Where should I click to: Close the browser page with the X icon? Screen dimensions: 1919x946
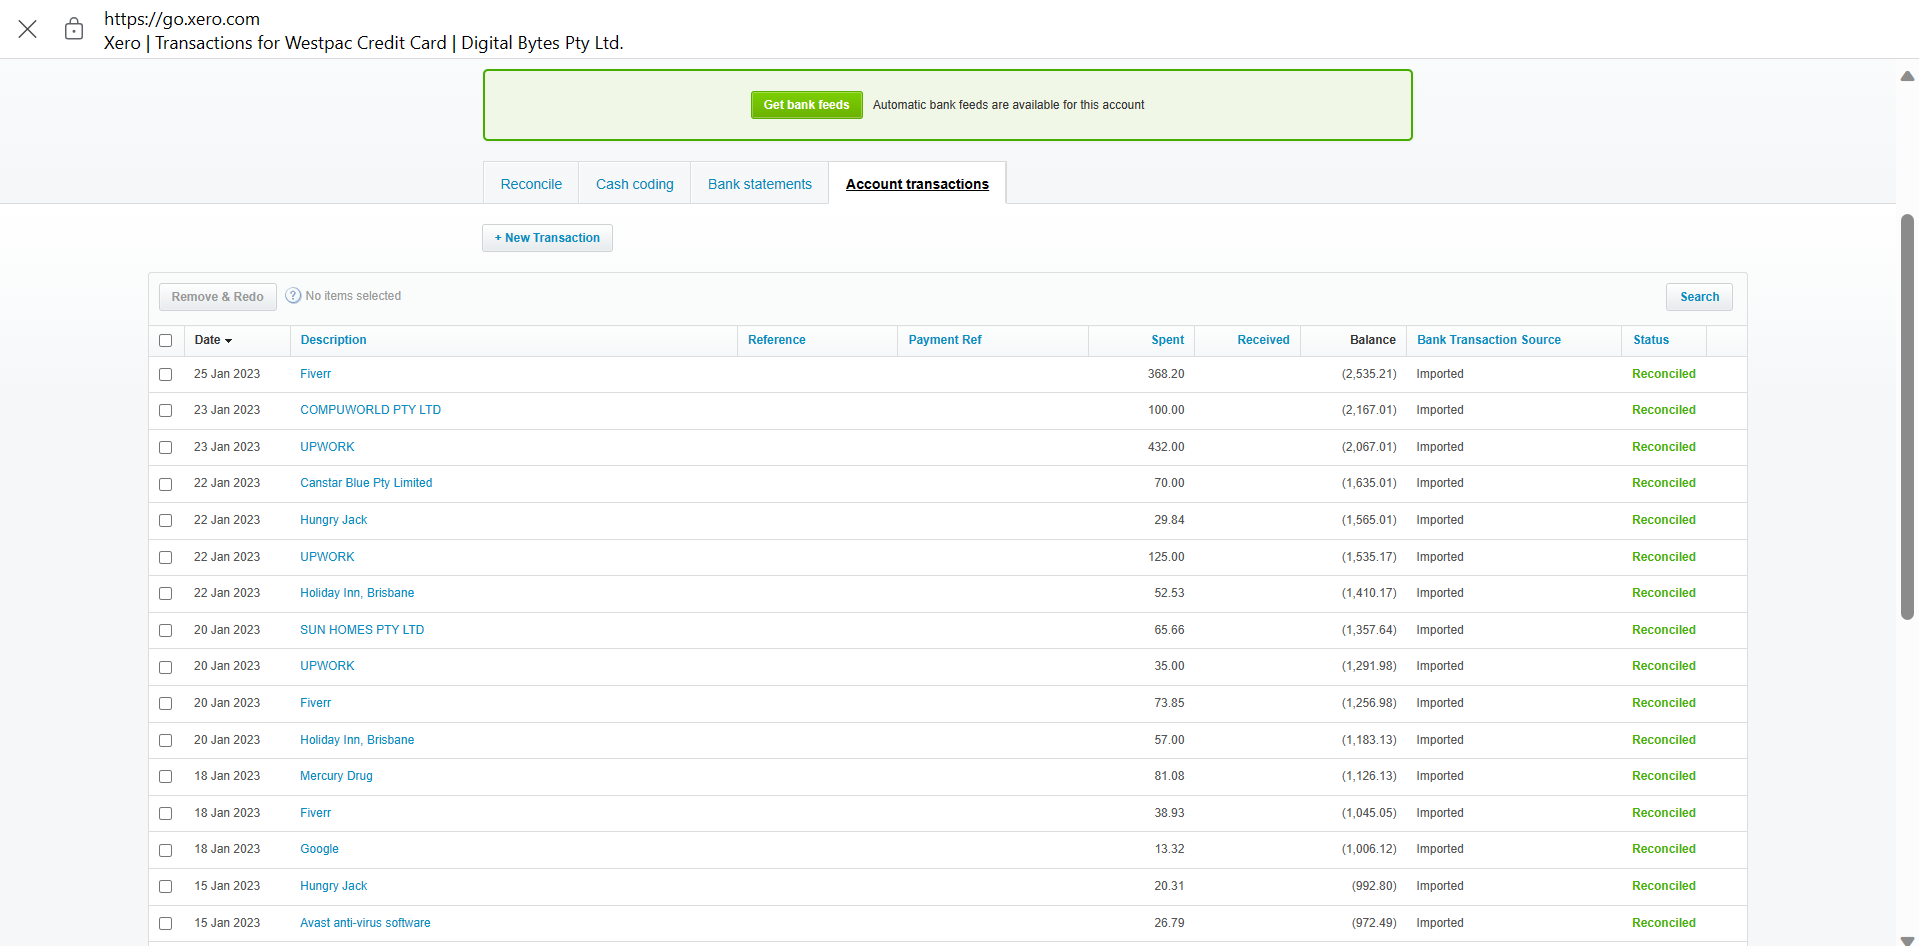pos(28,29)
